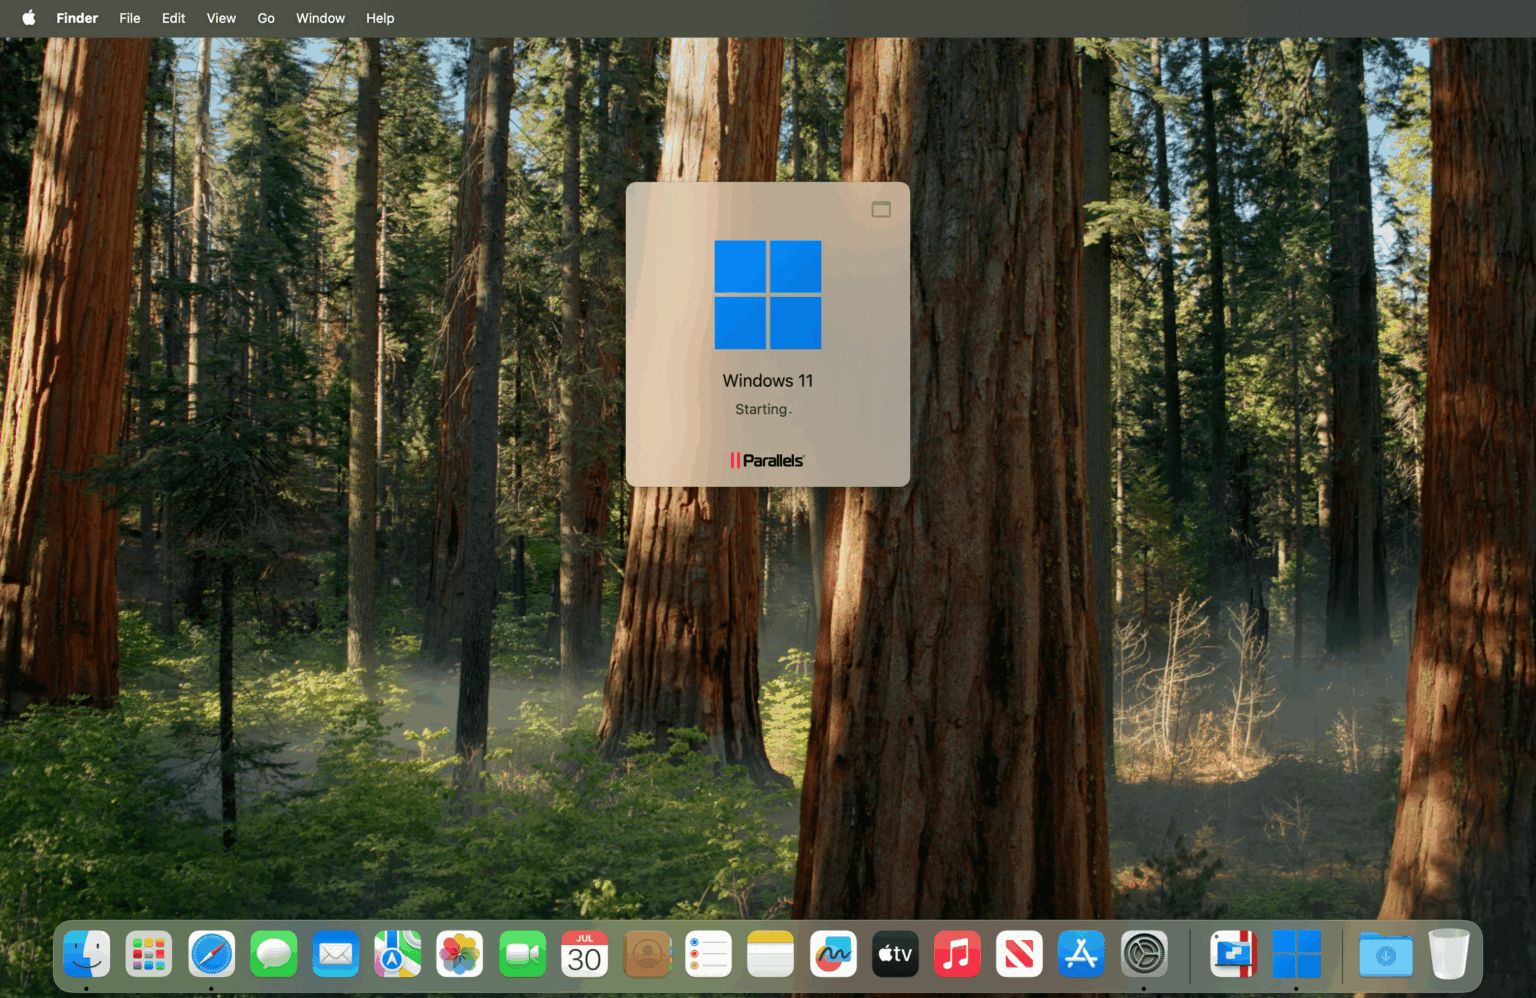
Task: Open the Messages app
Action: [274, 953]
